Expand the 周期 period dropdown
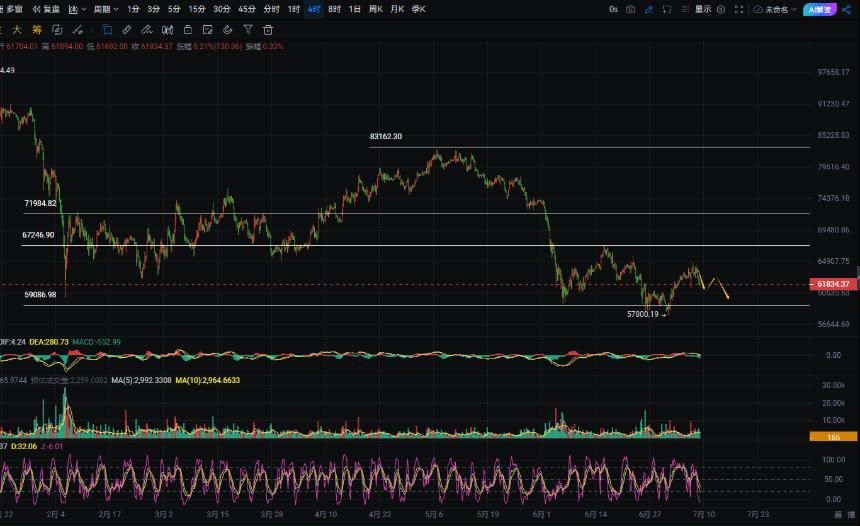This screenshot has width=860, height=526. (106, 9)
